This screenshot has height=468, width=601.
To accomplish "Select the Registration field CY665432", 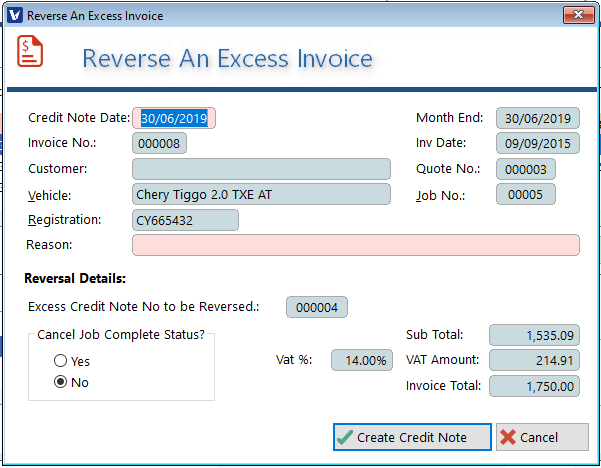I will tap(185, 220).
